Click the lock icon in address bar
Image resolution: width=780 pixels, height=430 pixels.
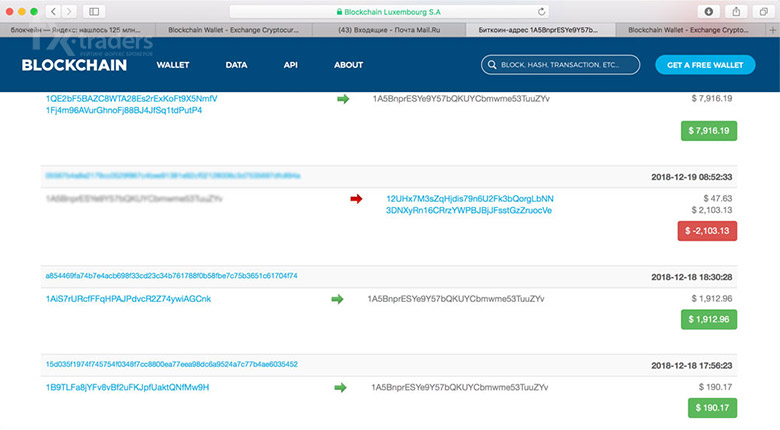[339, 11]
